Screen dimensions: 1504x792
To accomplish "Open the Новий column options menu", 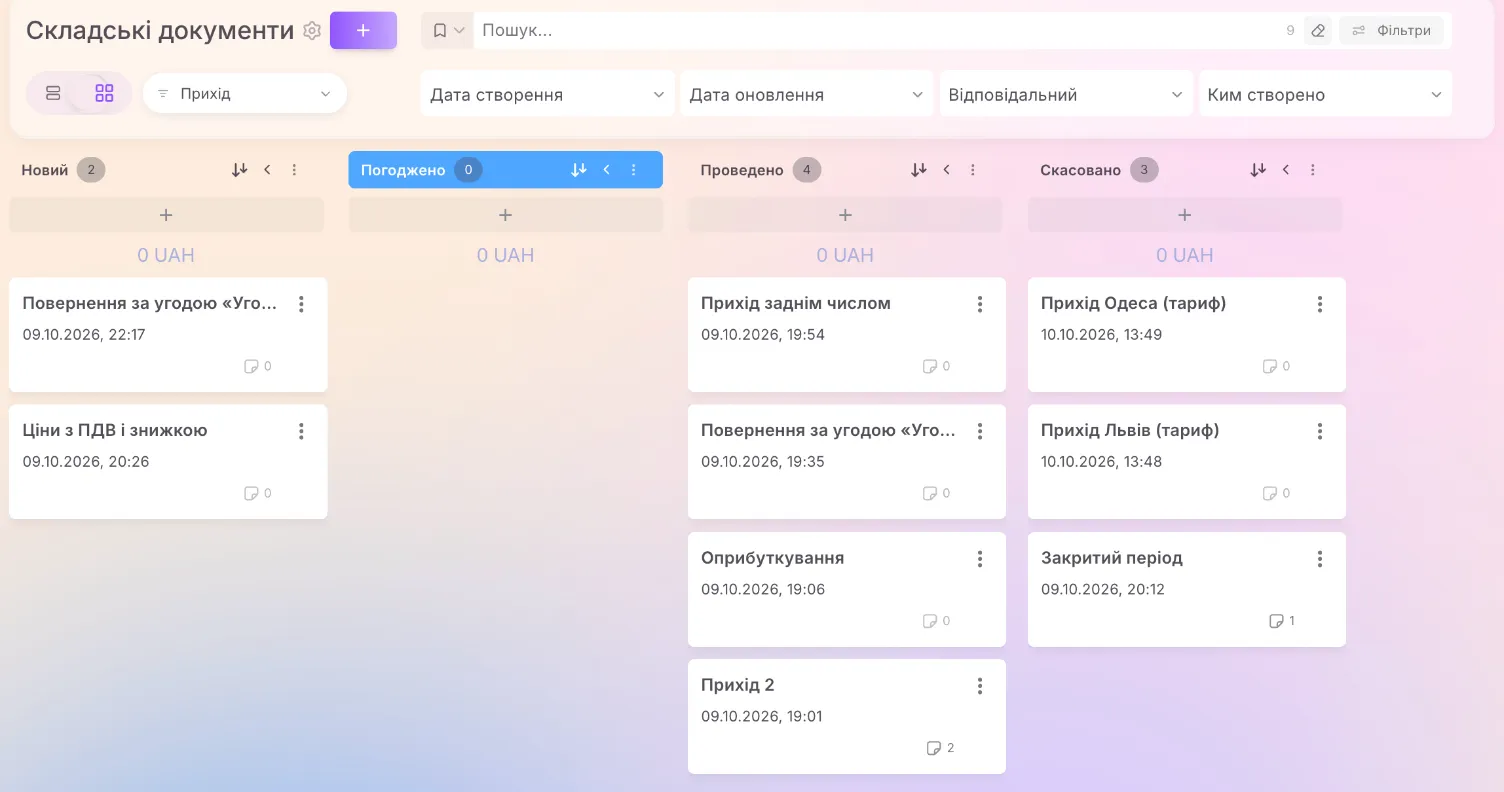I will (x=294, y=170).
